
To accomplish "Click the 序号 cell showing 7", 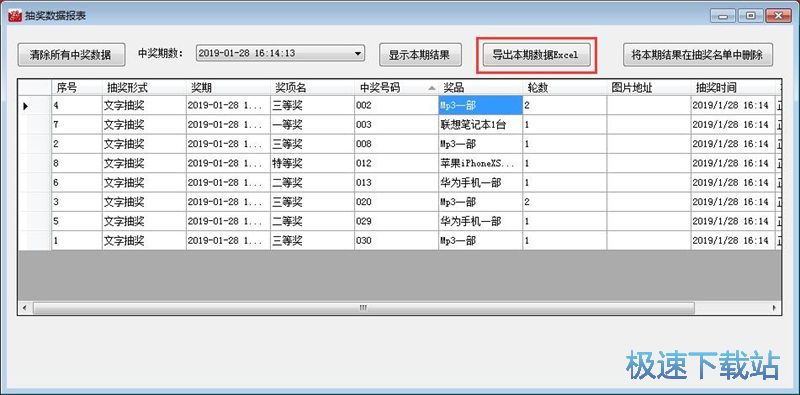I will pyautogui.click(x=77, y=125).
